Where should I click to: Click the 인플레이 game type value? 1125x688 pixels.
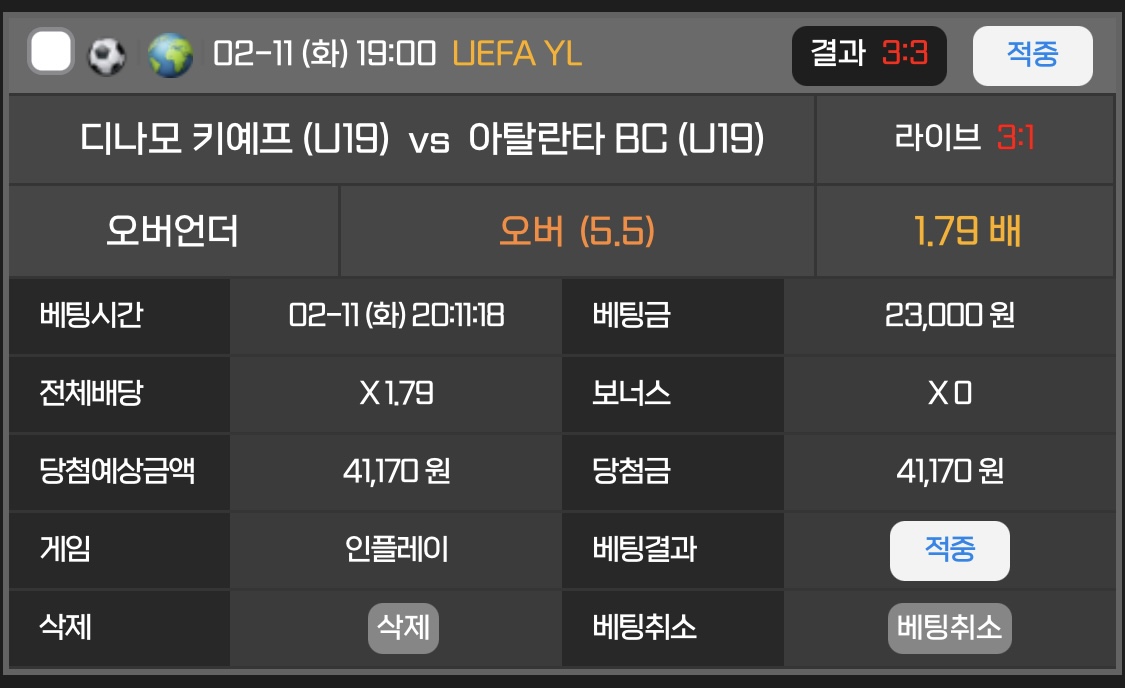(396, 549)
